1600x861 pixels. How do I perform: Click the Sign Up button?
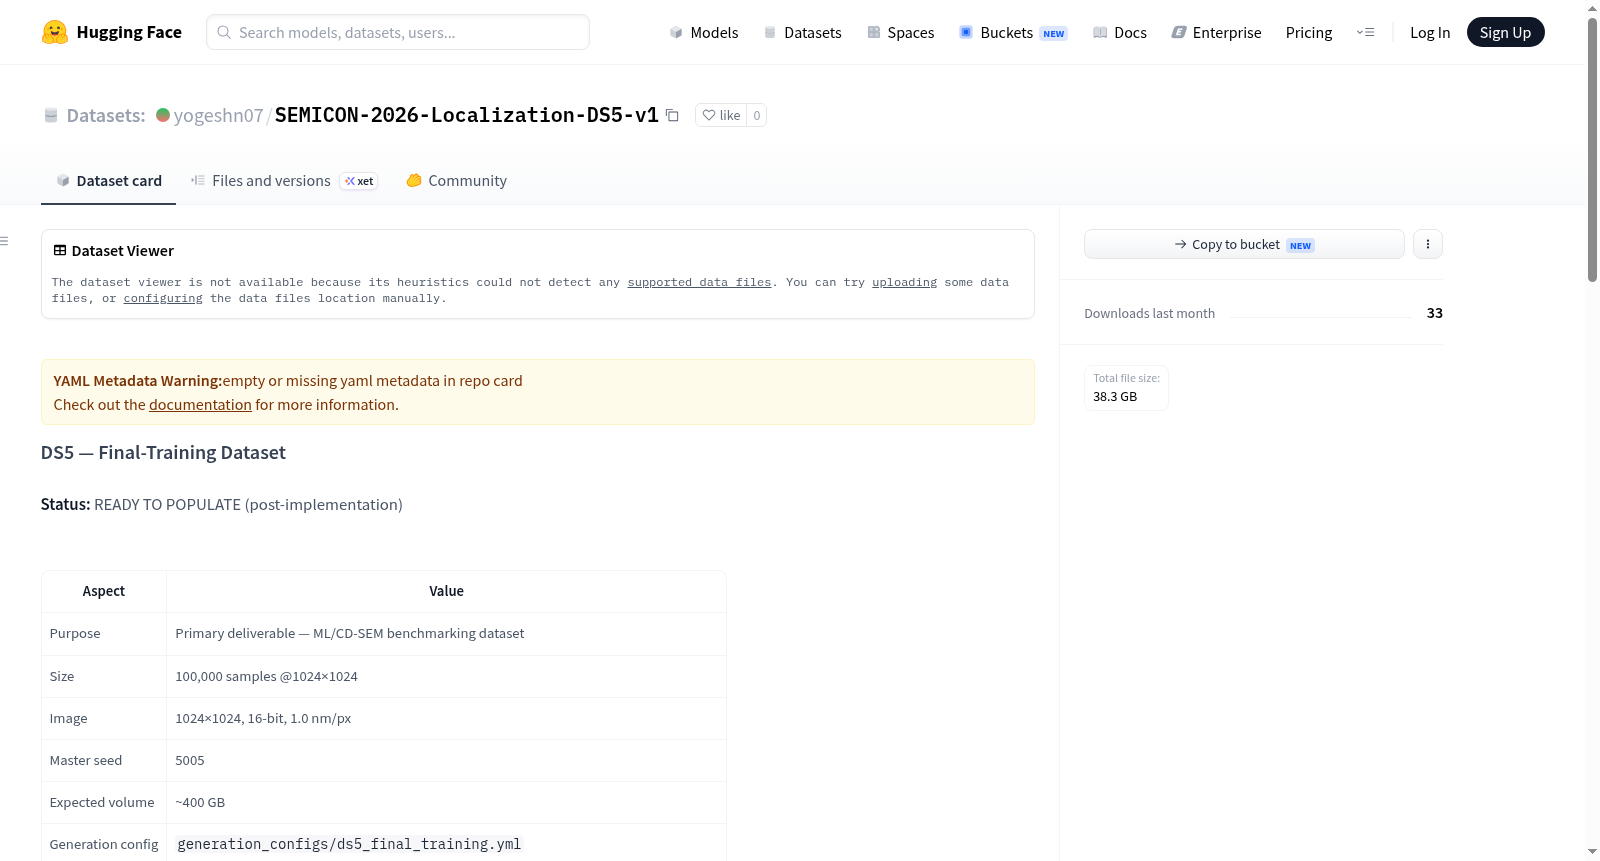pos(1505,32)
